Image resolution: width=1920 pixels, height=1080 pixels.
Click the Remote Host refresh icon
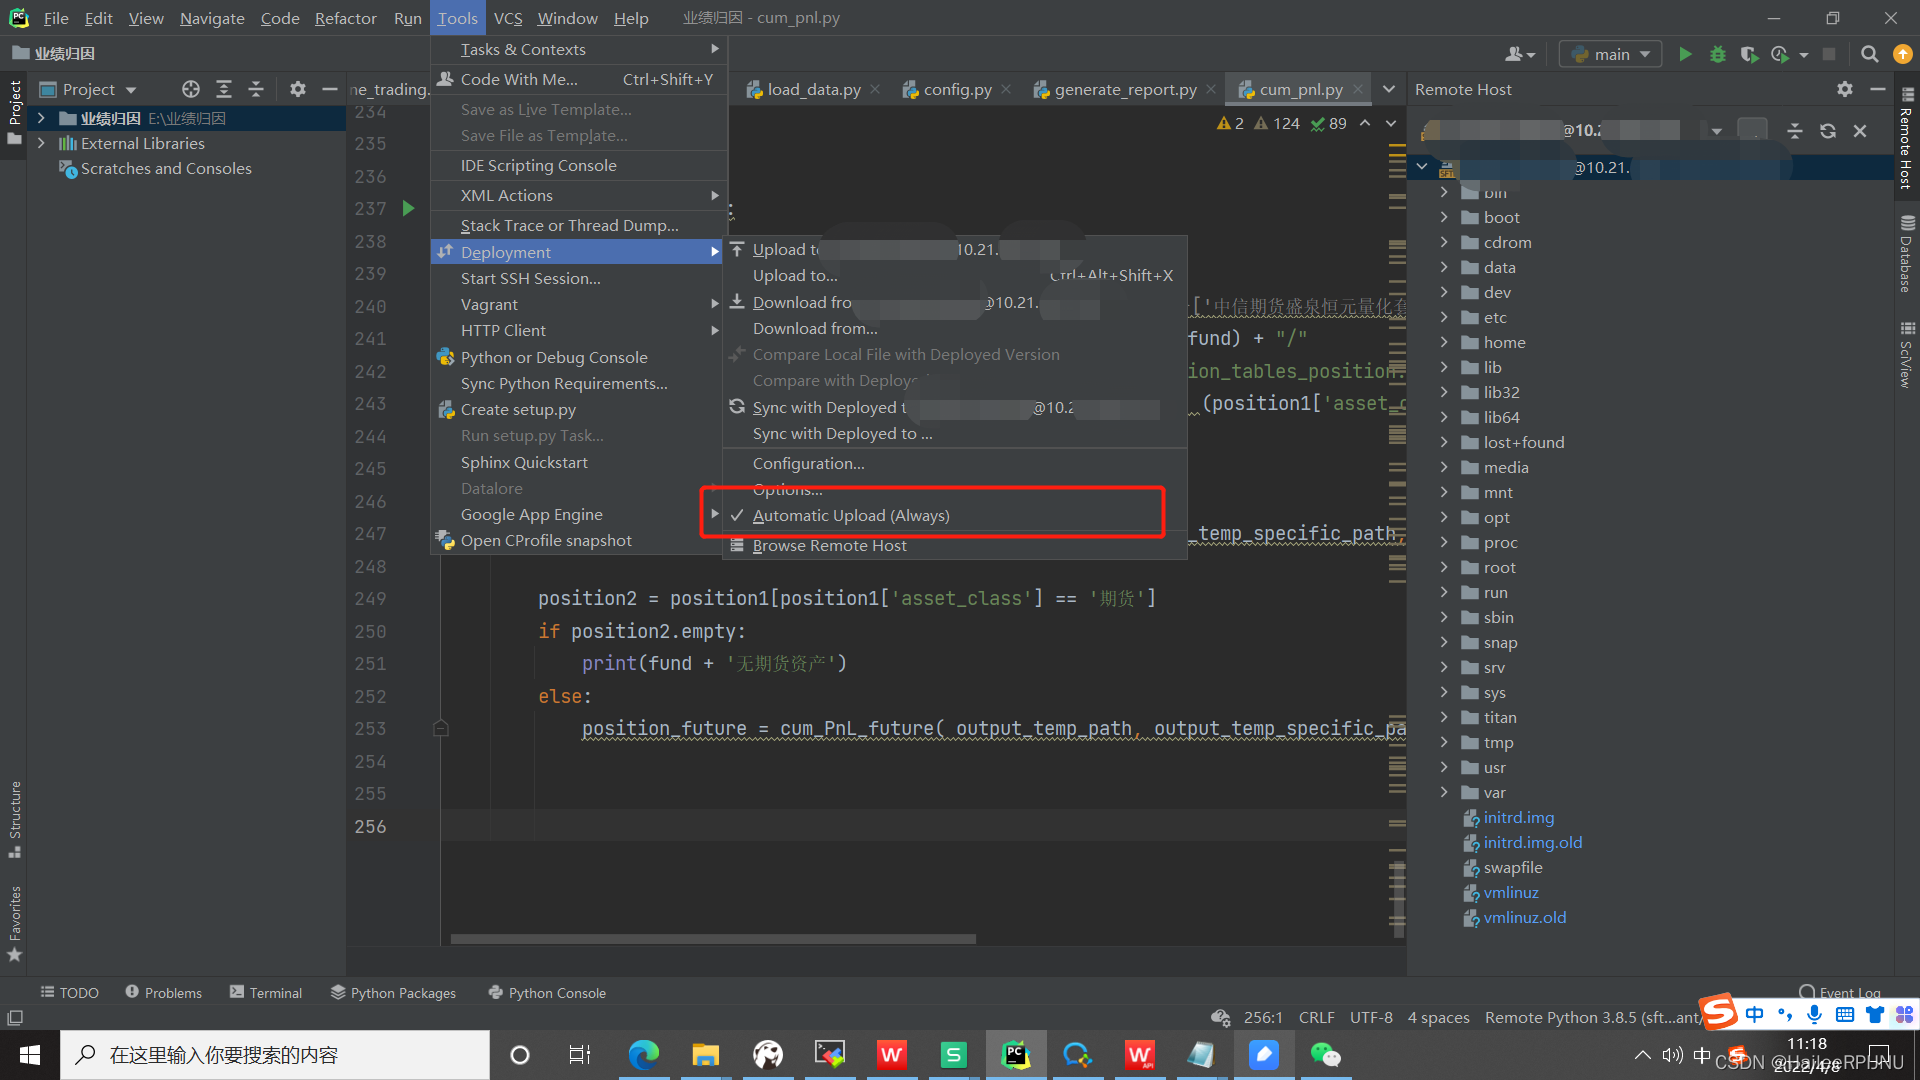tap(1827, 131)
